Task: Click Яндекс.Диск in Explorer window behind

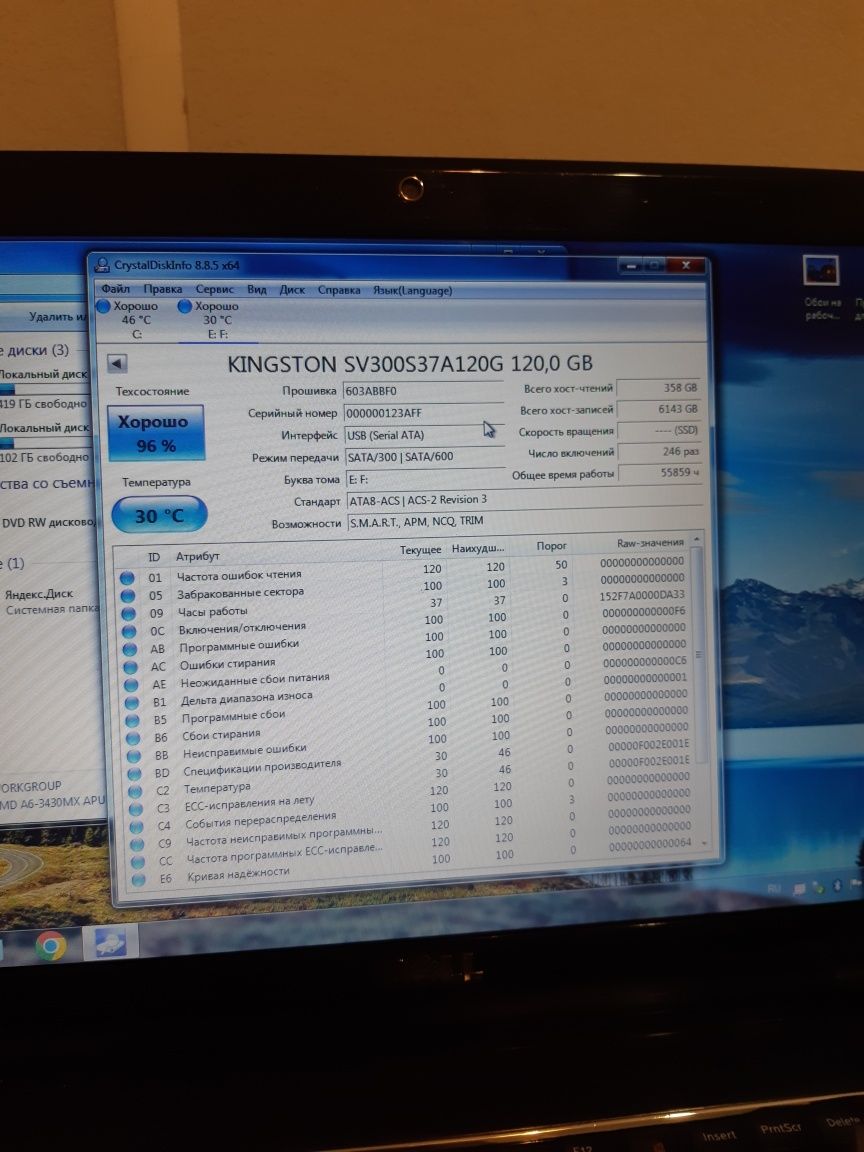Action: click(39, 594)
